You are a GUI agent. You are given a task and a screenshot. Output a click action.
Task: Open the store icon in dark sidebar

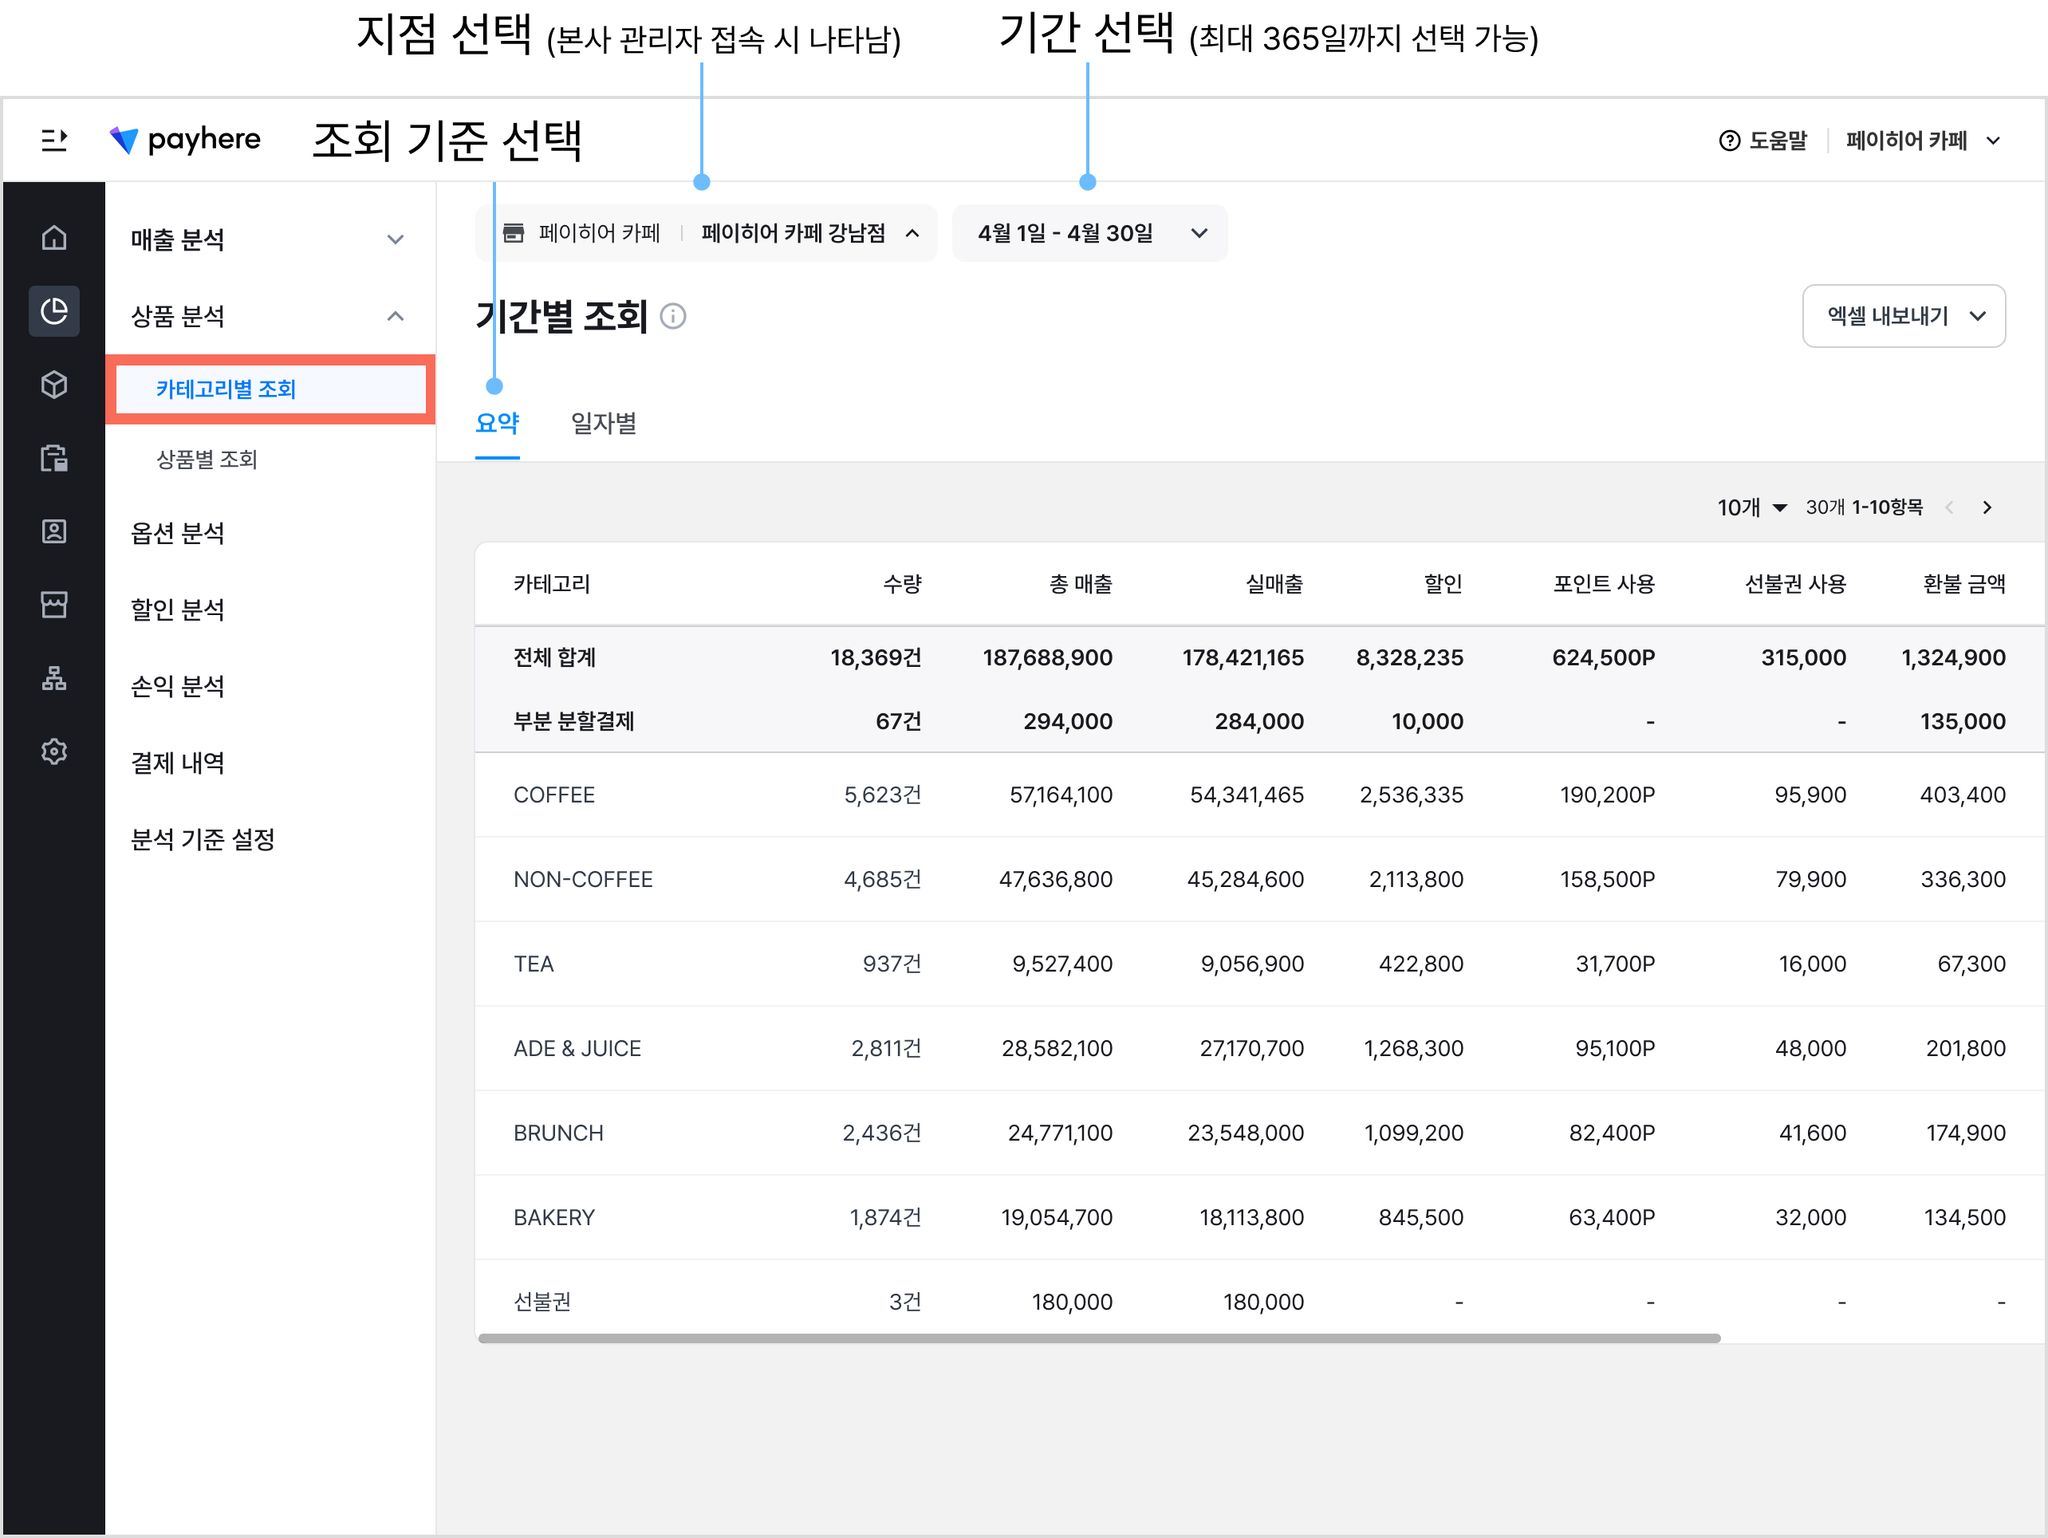(54, 604)
